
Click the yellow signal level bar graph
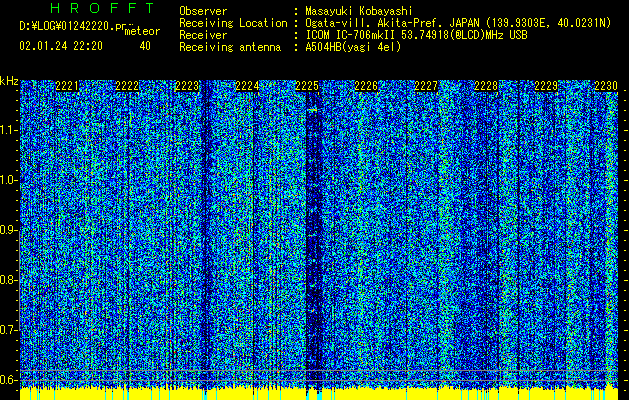[x=319, y=394]
